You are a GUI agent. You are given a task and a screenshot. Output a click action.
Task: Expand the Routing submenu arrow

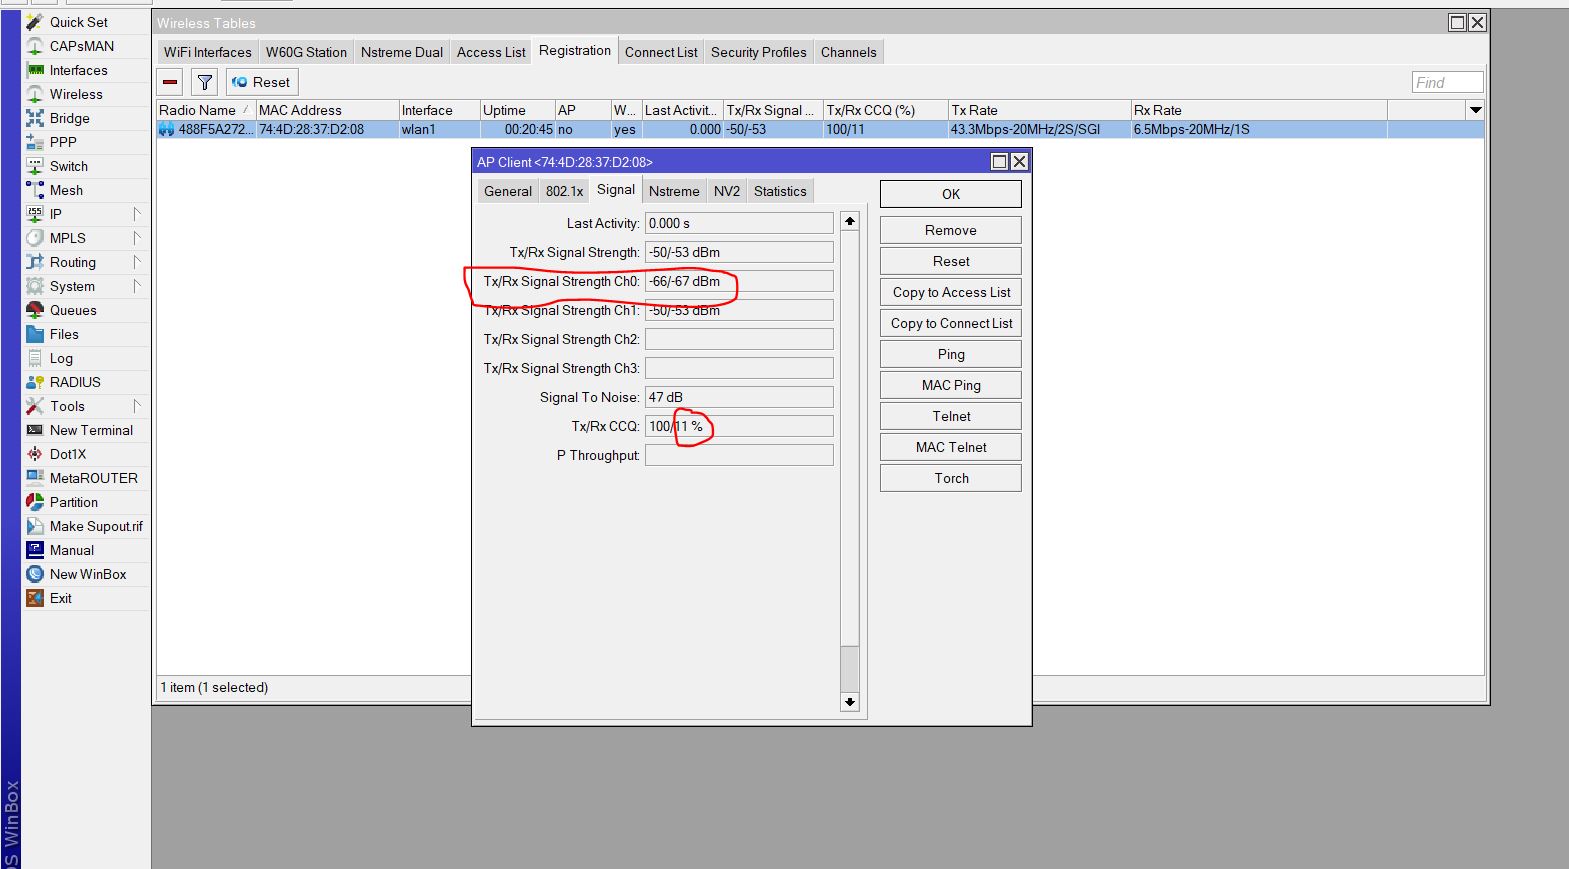[137, 262]
